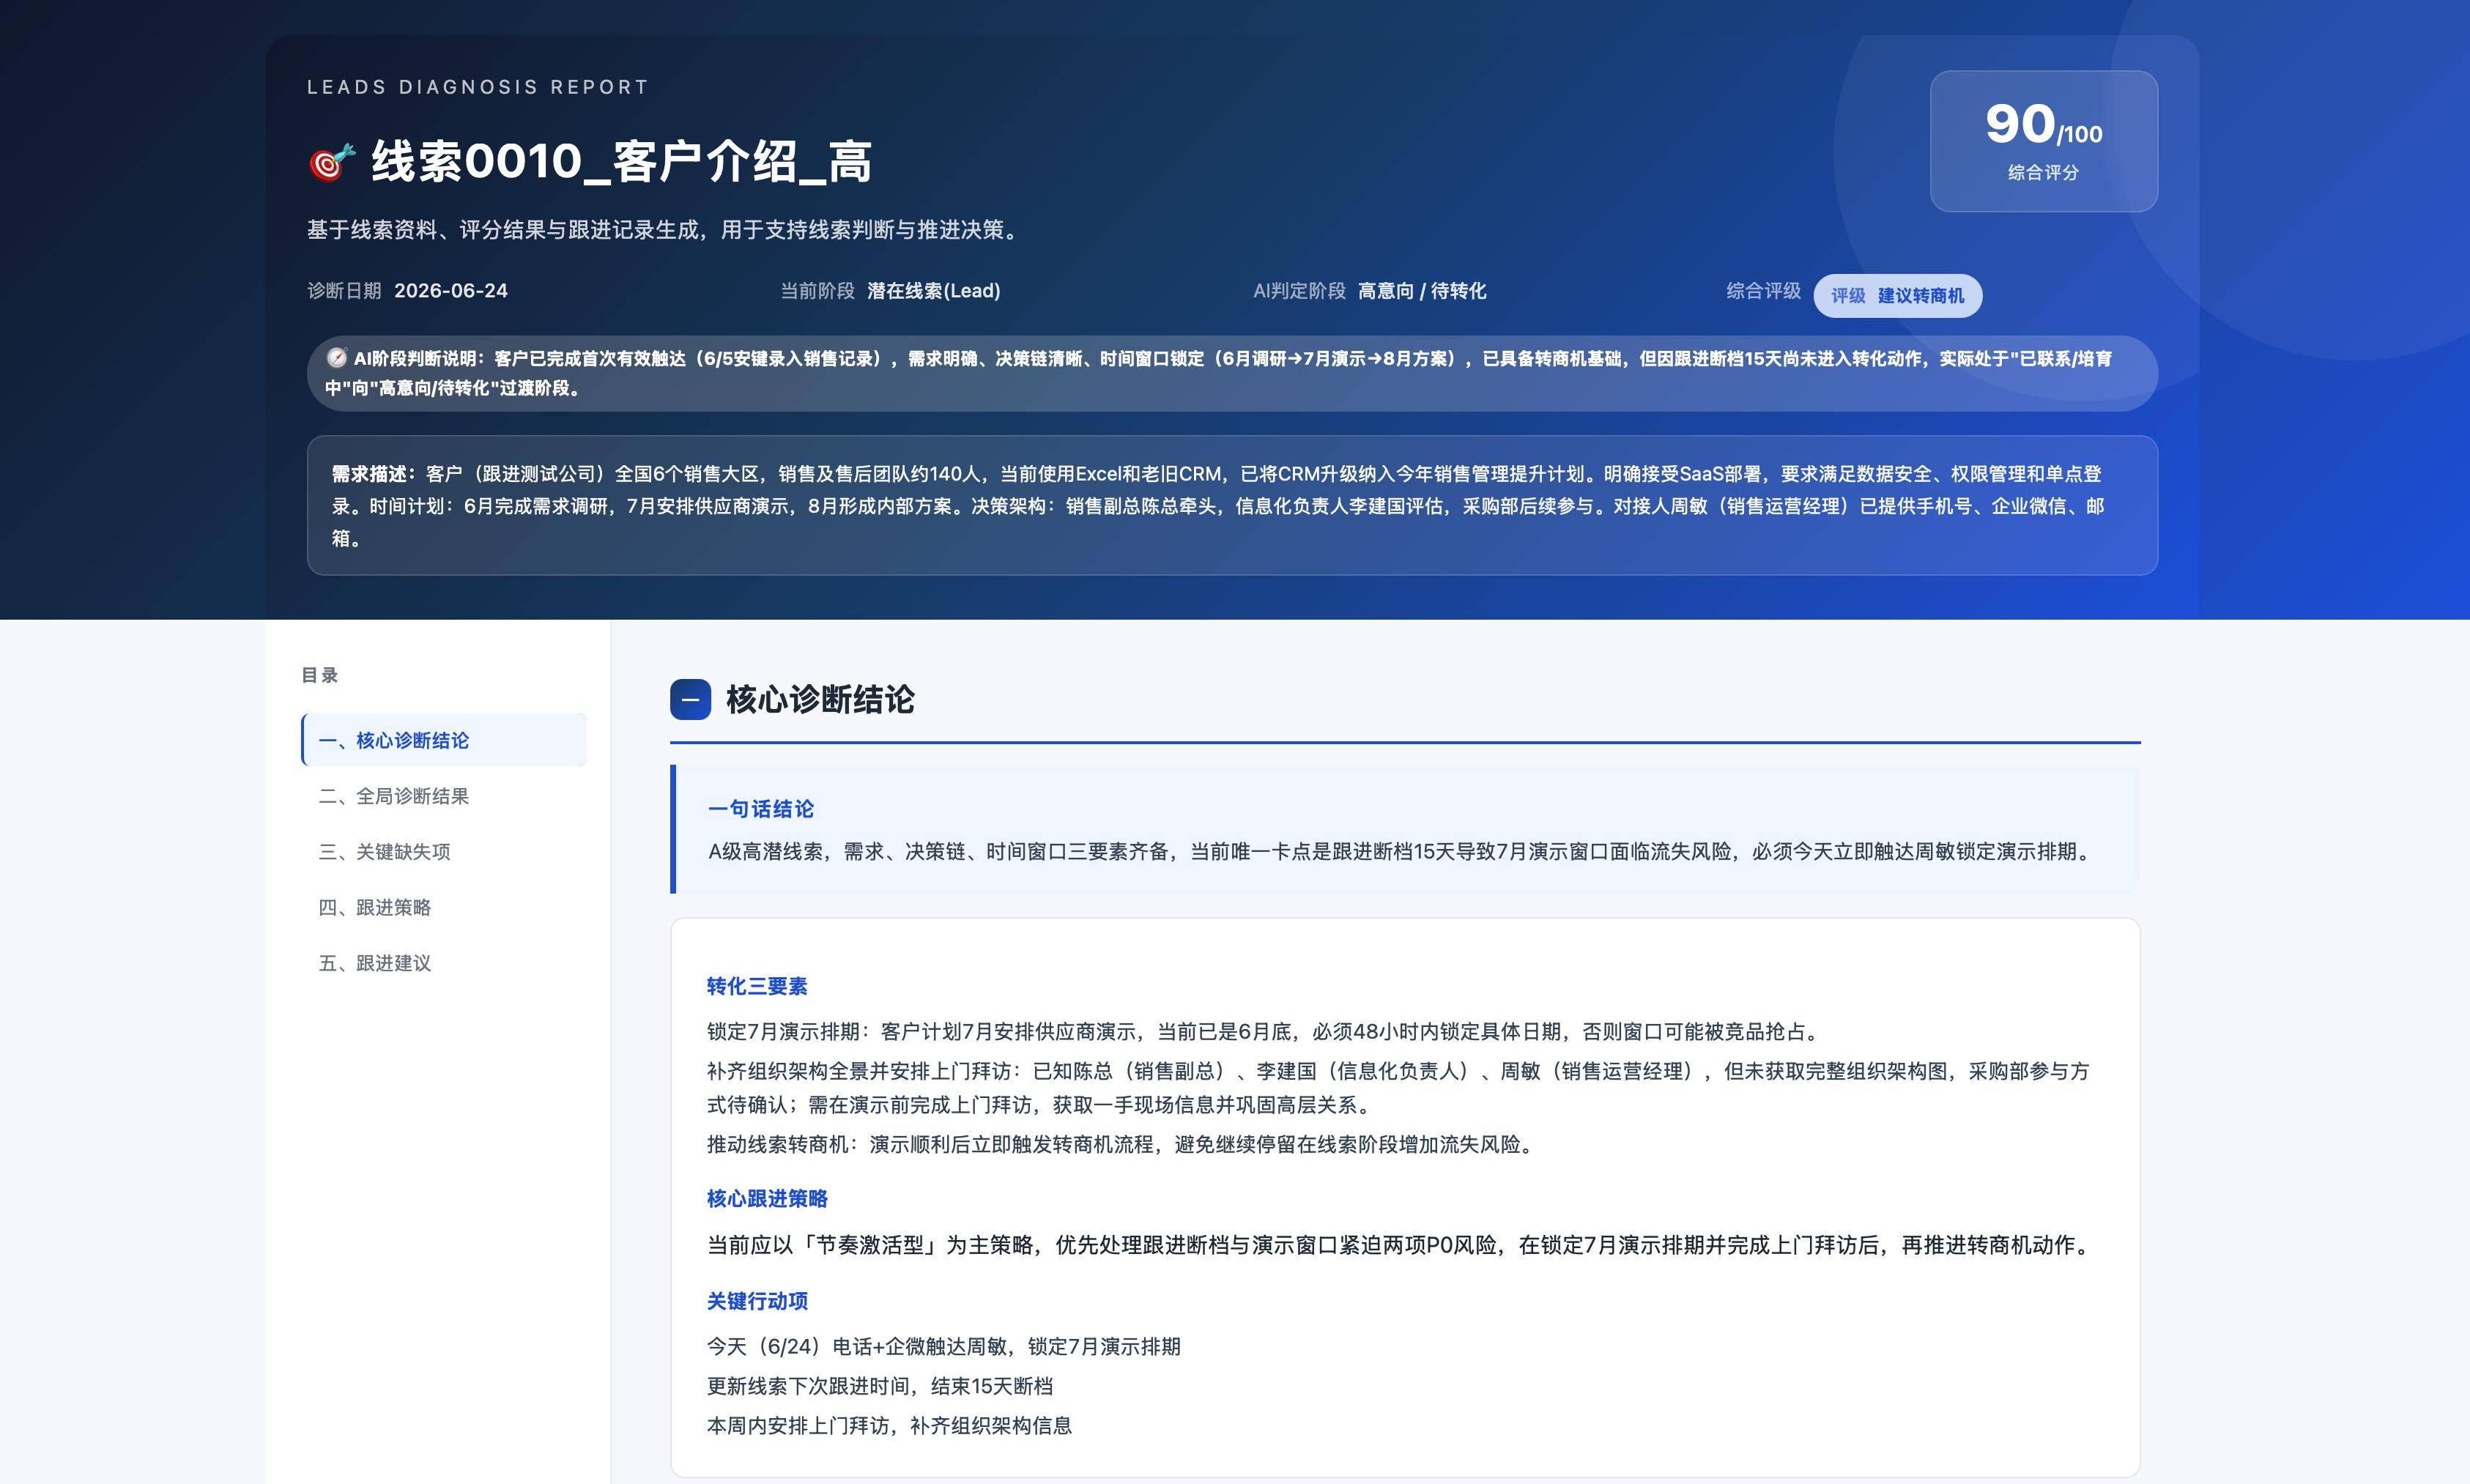Image resolution: width=2470 pixels, height=1484 pixels.
Task: Click the 综合评级 label
Action: pyautogui.click(x=1763, y=291)
